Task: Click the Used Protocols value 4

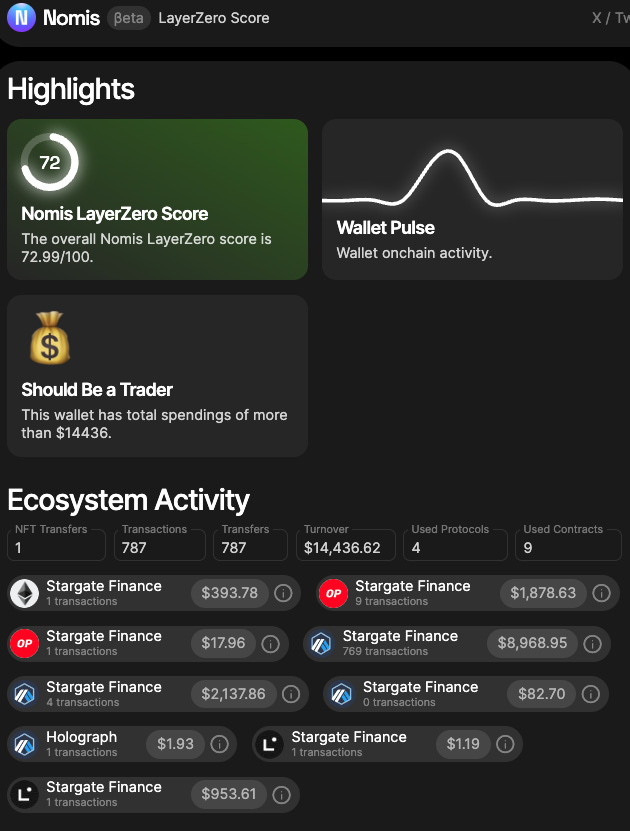Action: (416, 547)
